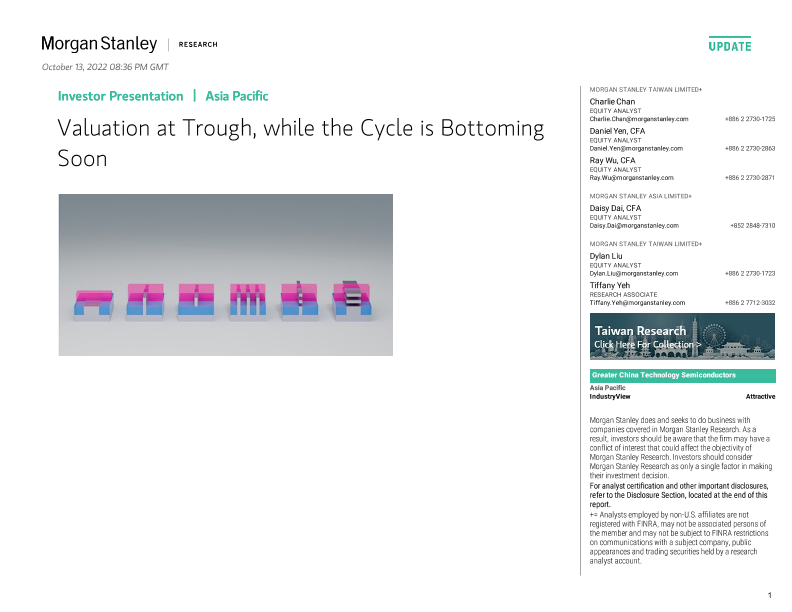Viewport: 792px width, 612px height.
Task: Open Daisy Dai's email link
Action: (634, 226)
